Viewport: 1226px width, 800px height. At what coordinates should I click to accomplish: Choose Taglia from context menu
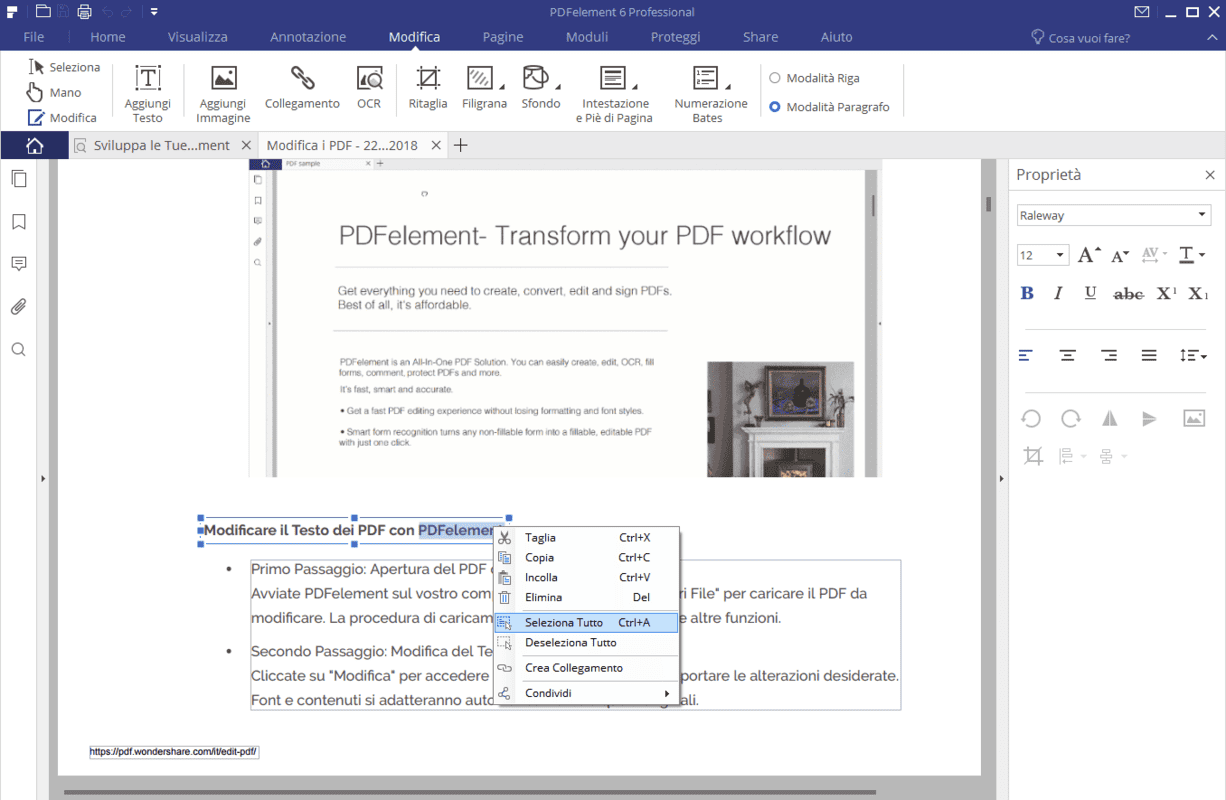tap(586, 537)
